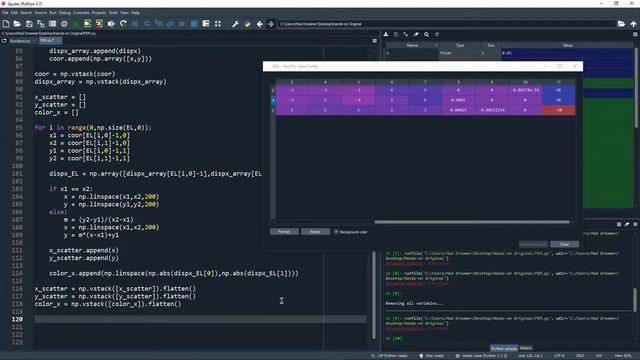
Task: Click conda base environment in status bar
Action: coord(481,356)
